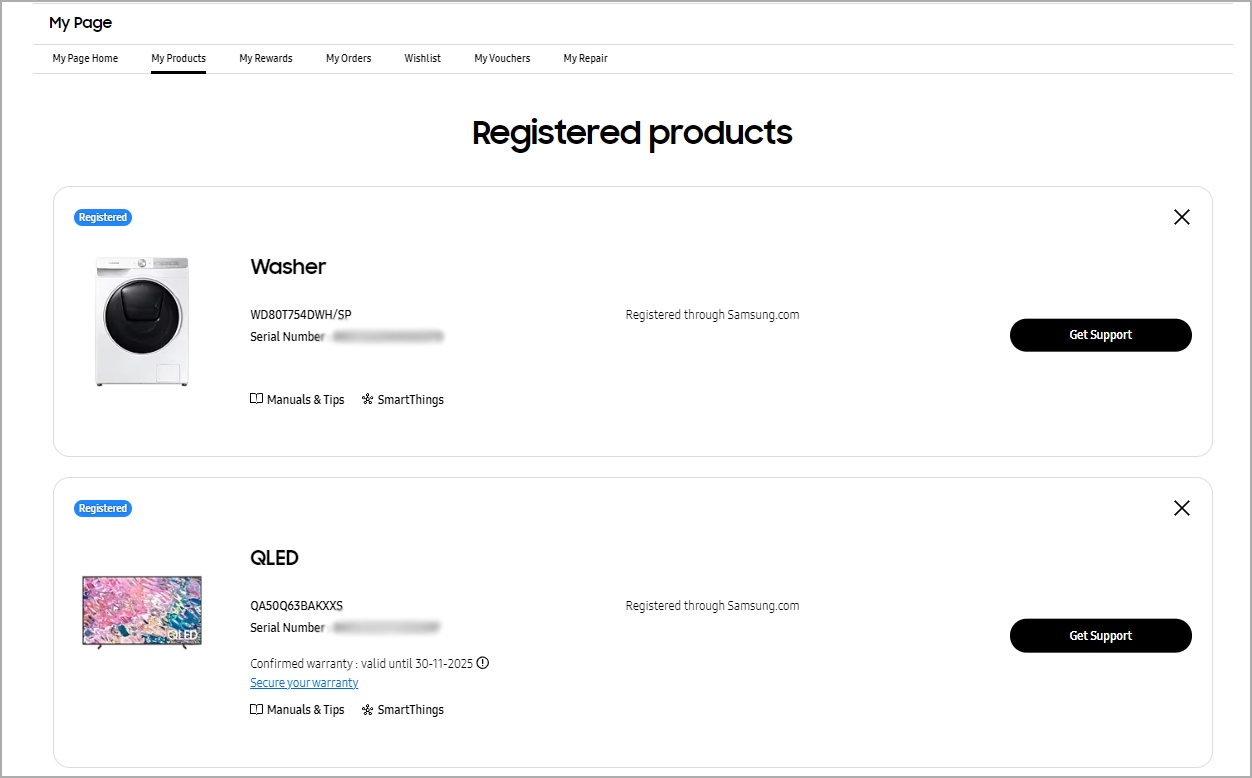
Task: Get Support for the Washer
Action: [x=1100, y=335]
